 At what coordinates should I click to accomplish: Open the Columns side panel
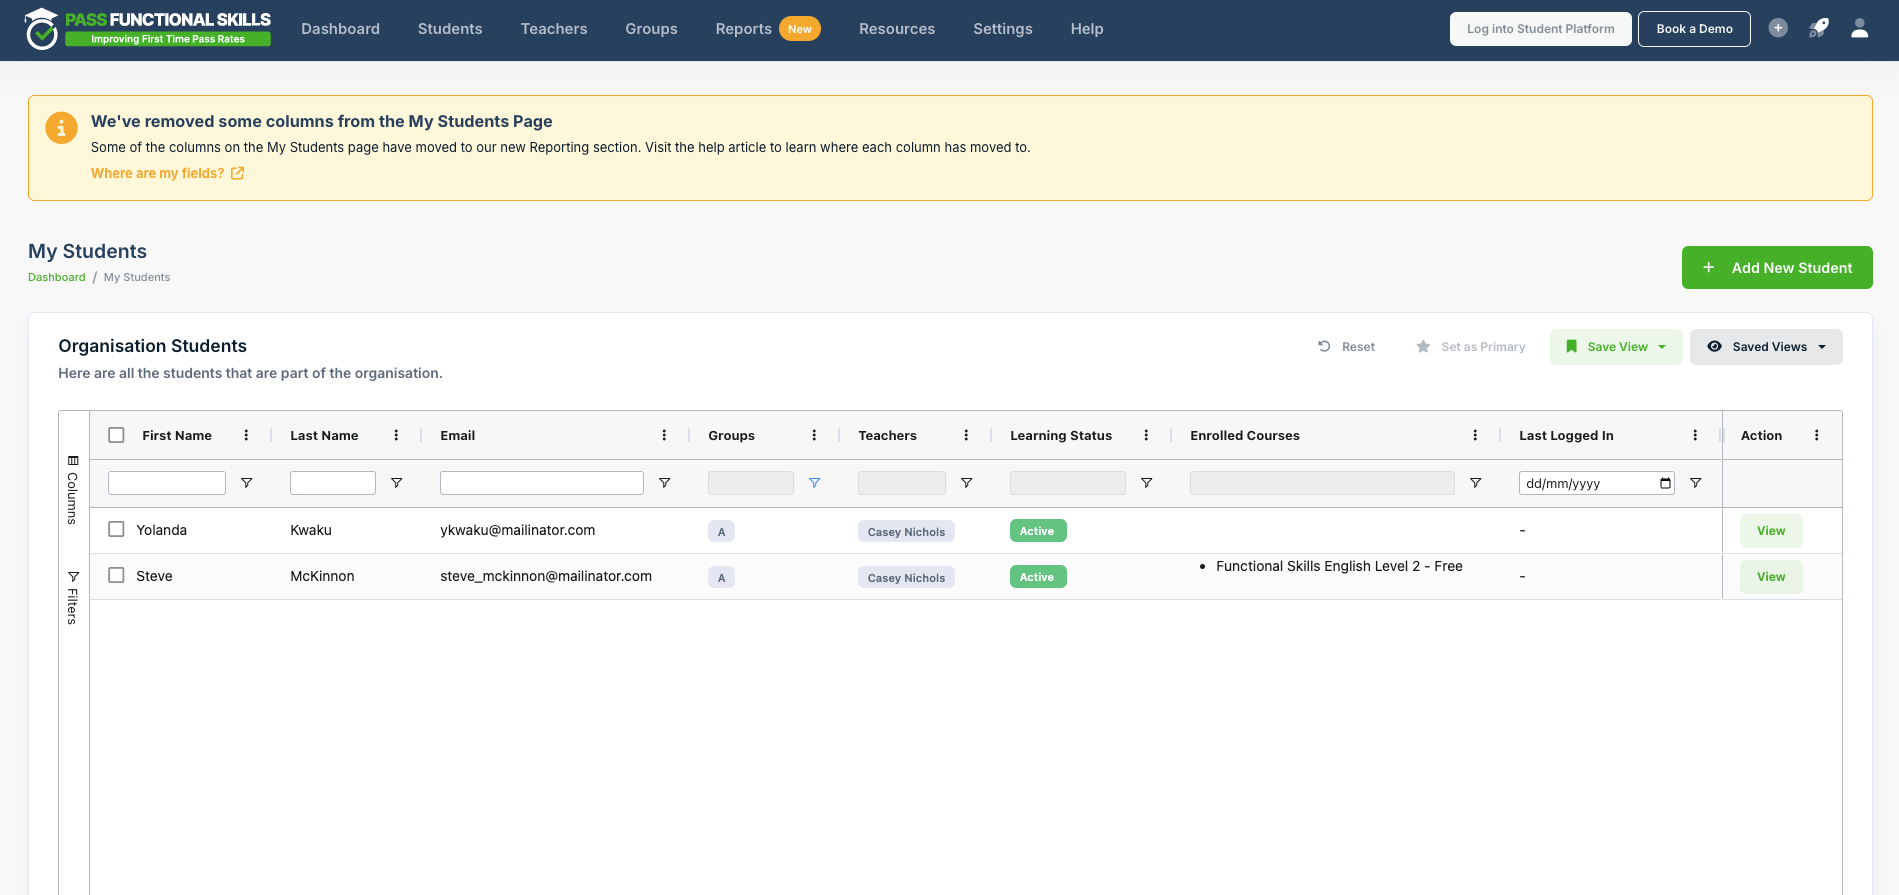point(73,490)
